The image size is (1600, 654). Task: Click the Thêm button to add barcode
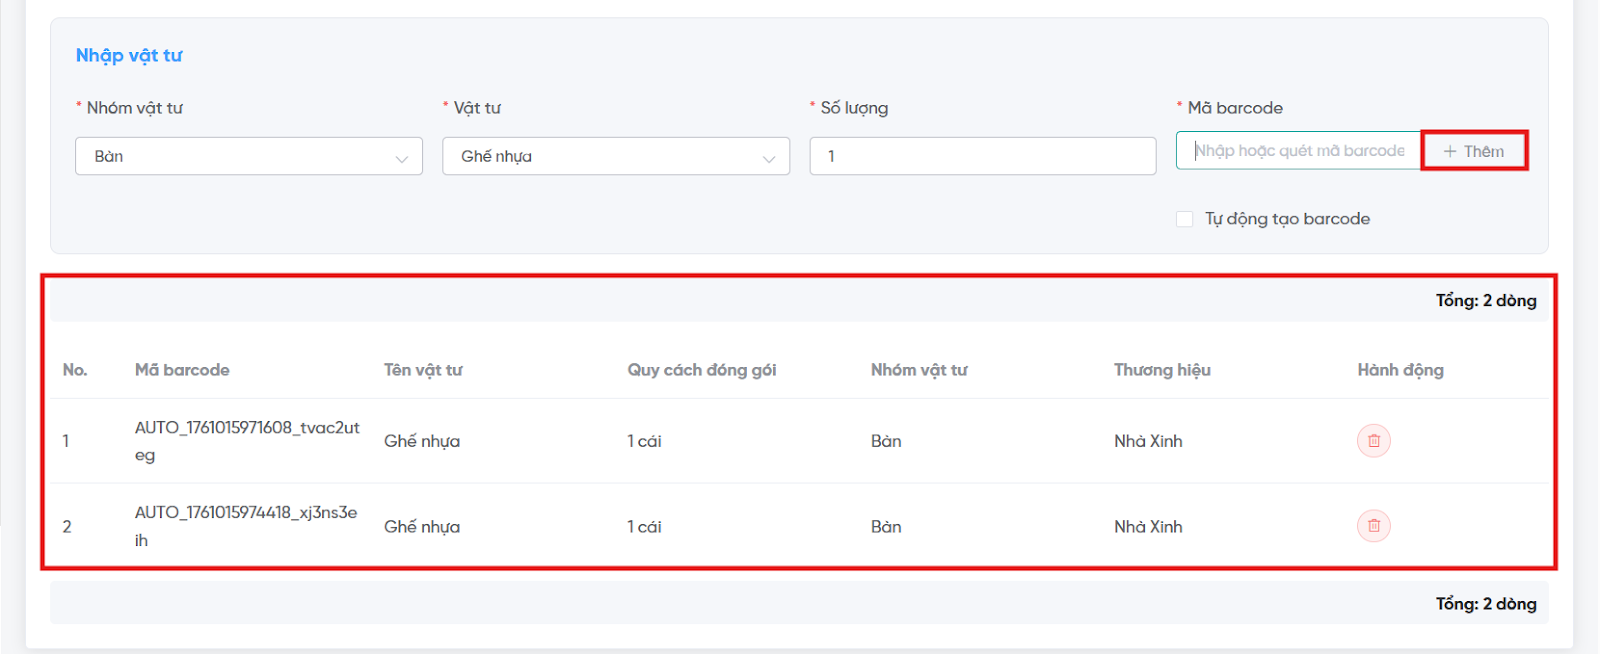[1474, 151]
